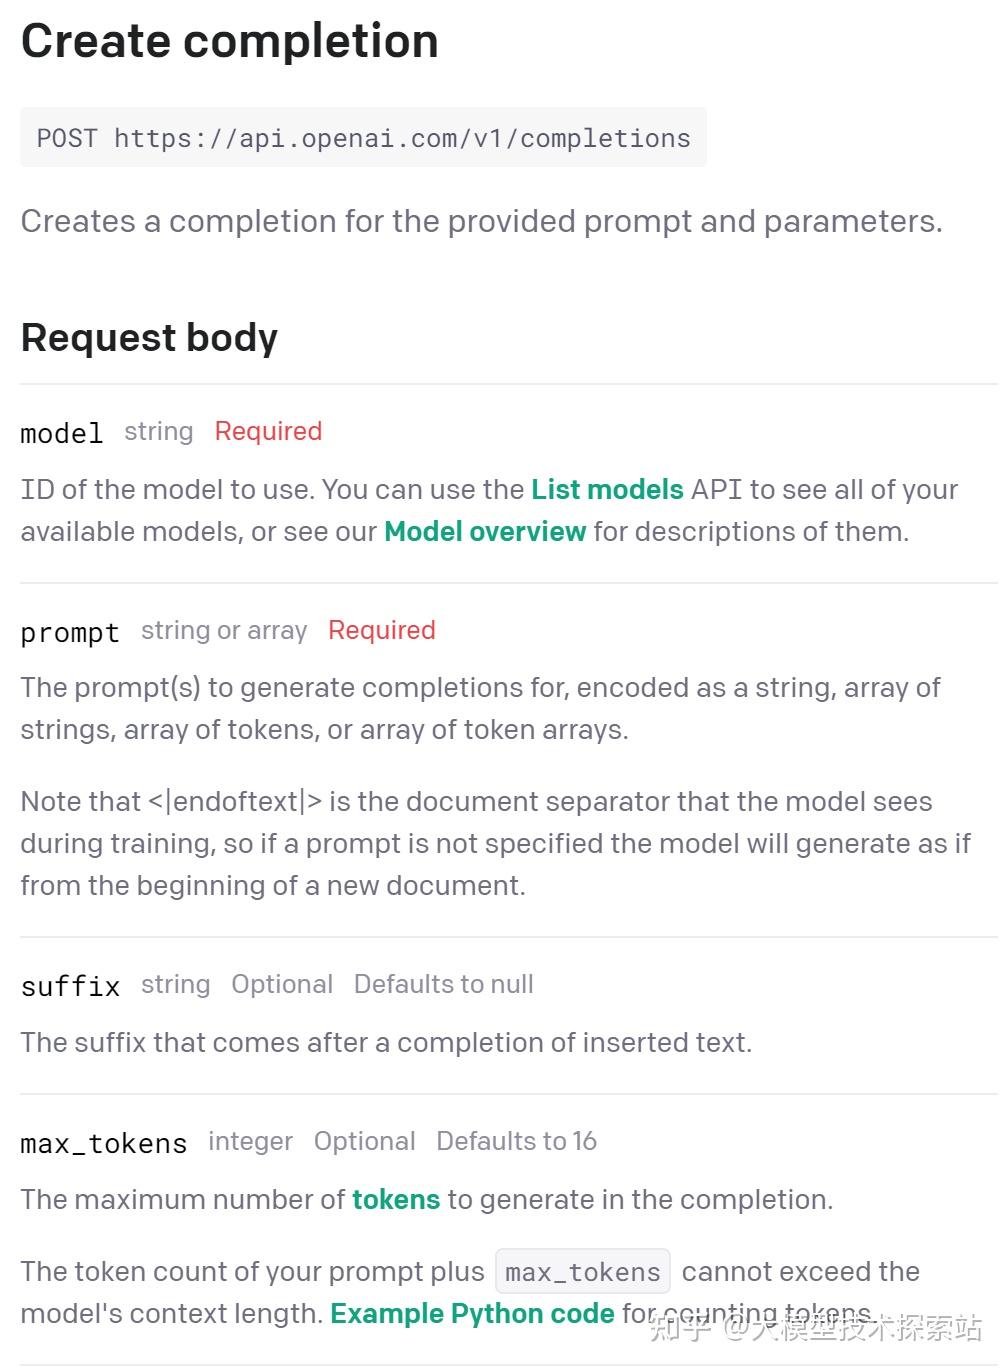Click the POST completions endpoint URL box
This screenshot has width=1008, height=1368.
click(363, 138)
